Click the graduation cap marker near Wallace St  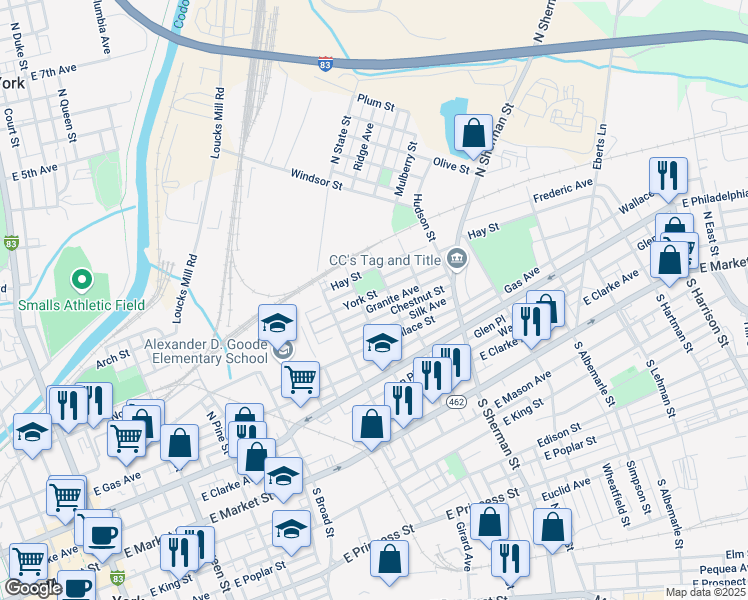382,344
